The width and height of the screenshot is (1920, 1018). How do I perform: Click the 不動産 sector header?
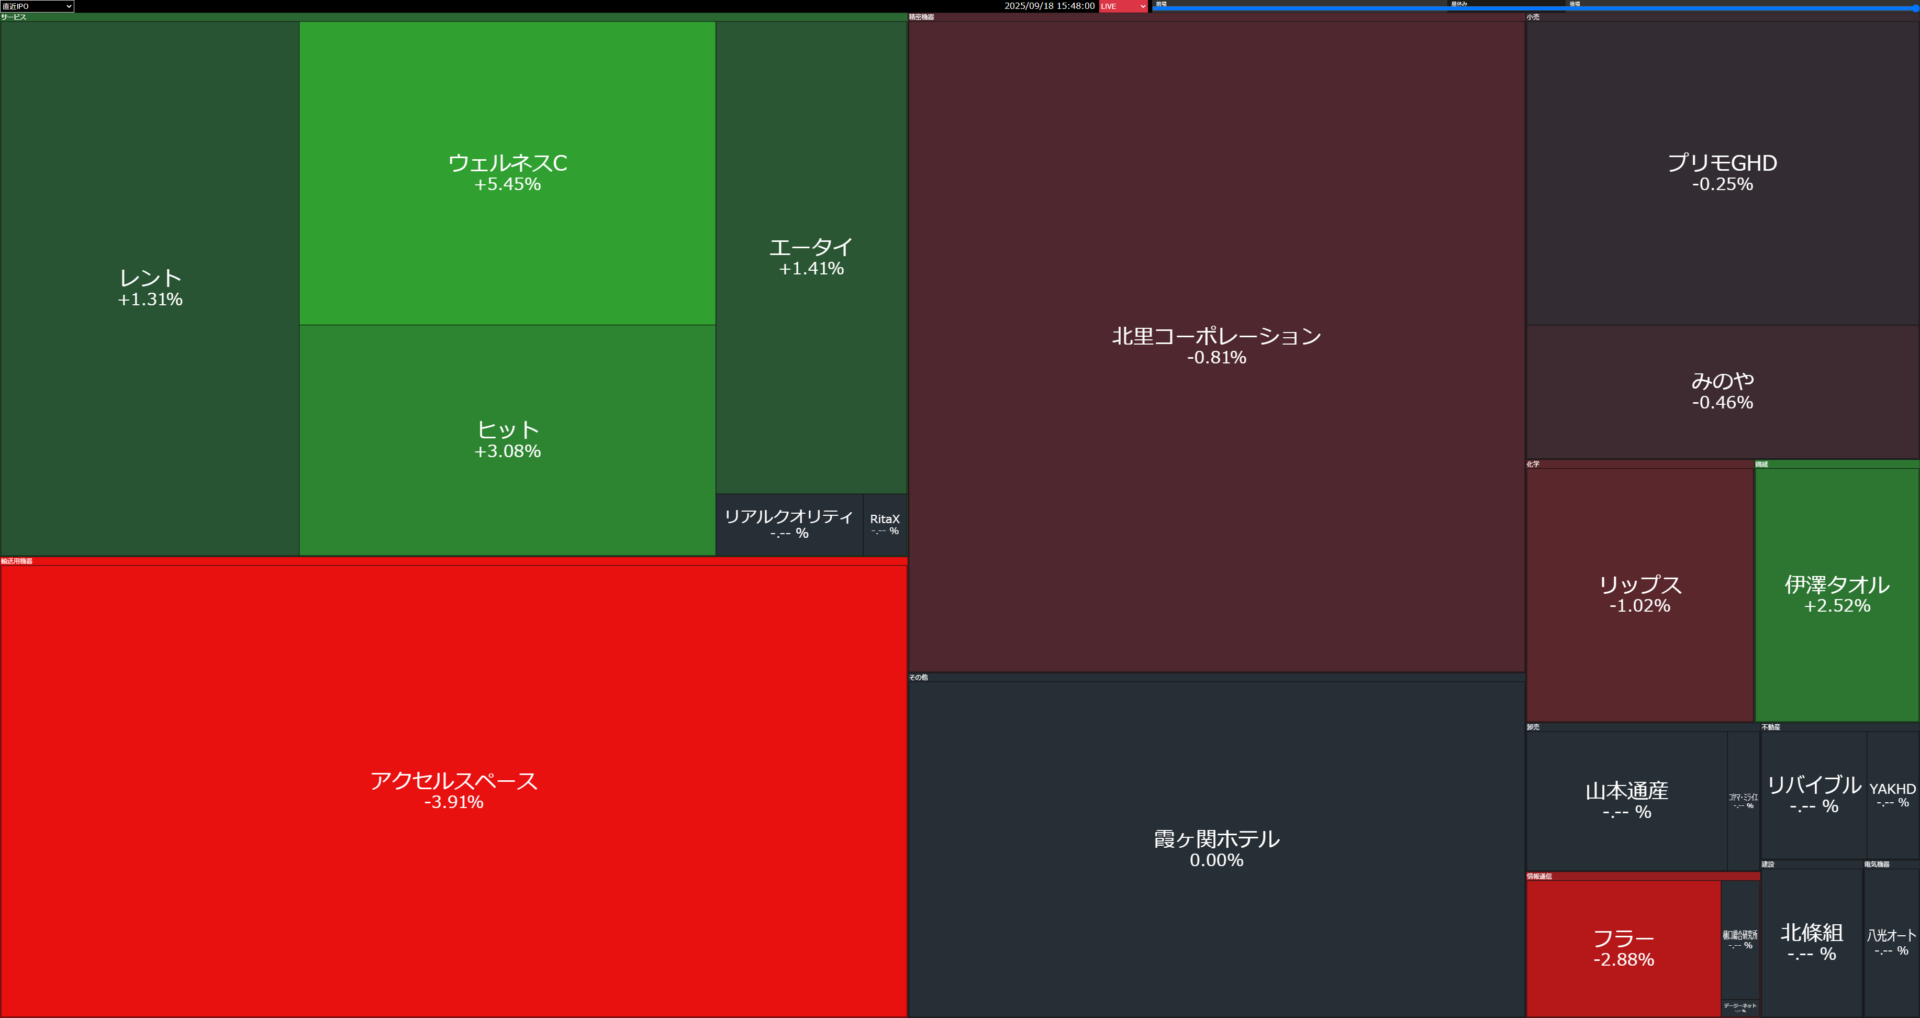pyautogui.click(x=1840, y=727)
